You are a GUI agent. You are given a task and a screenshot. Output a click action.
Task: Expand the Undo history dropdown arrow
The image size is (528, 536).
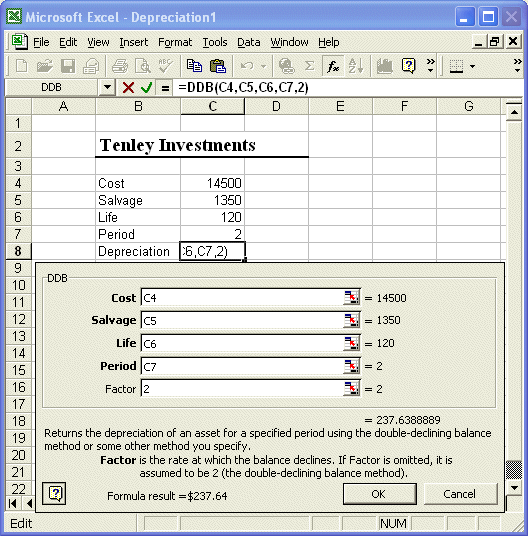click(263, 66)
